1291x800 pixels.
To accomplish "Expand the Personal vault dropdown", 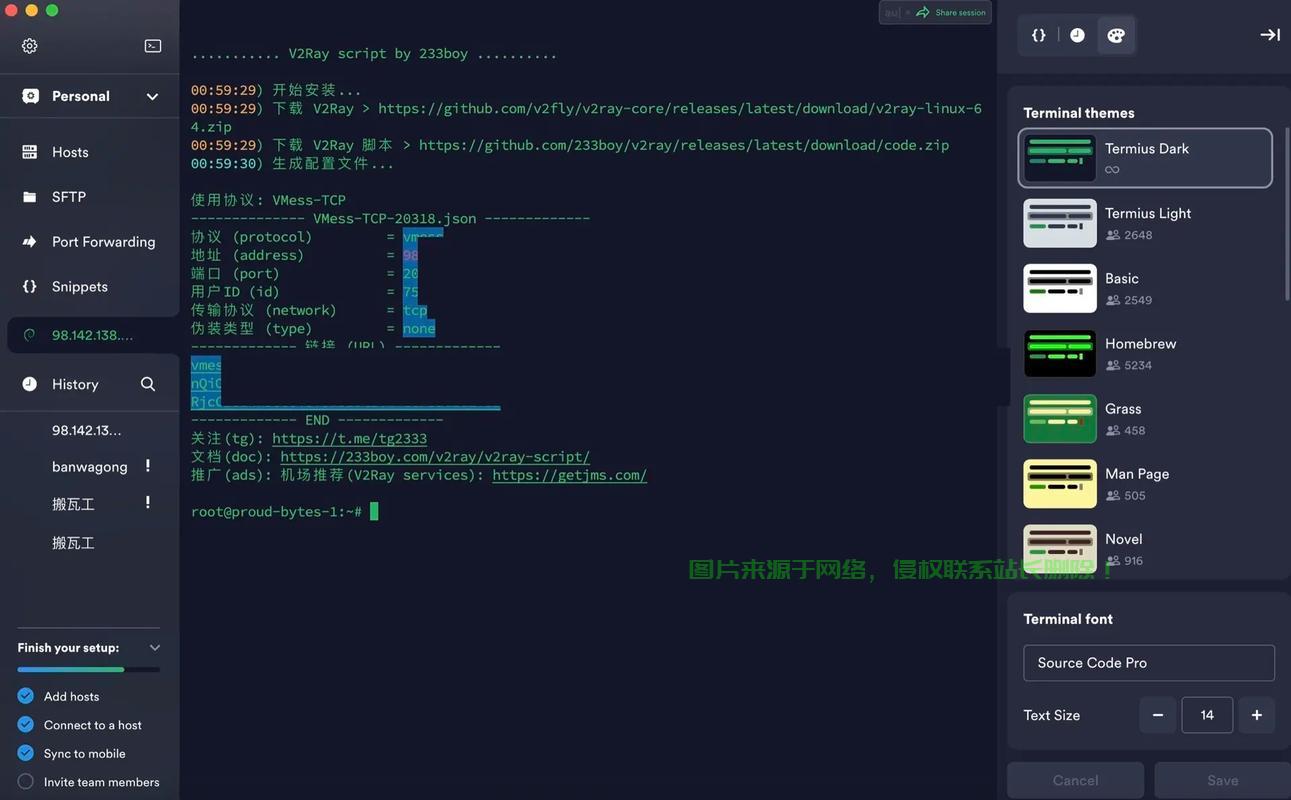I will click(152, 96).
